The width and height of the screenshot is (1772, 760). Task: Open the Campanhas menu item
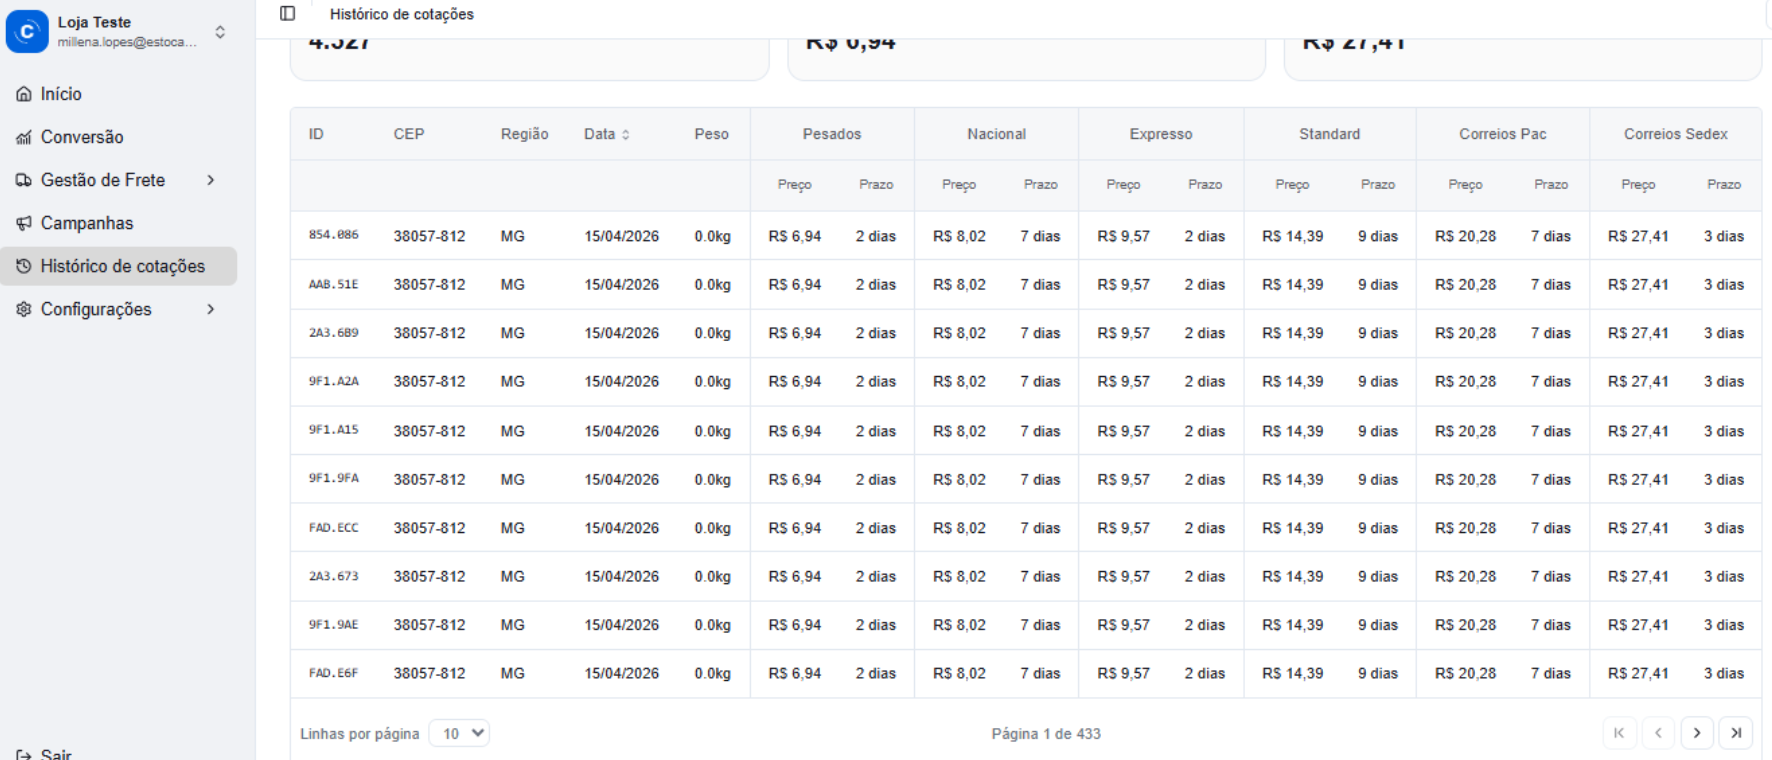87,223
